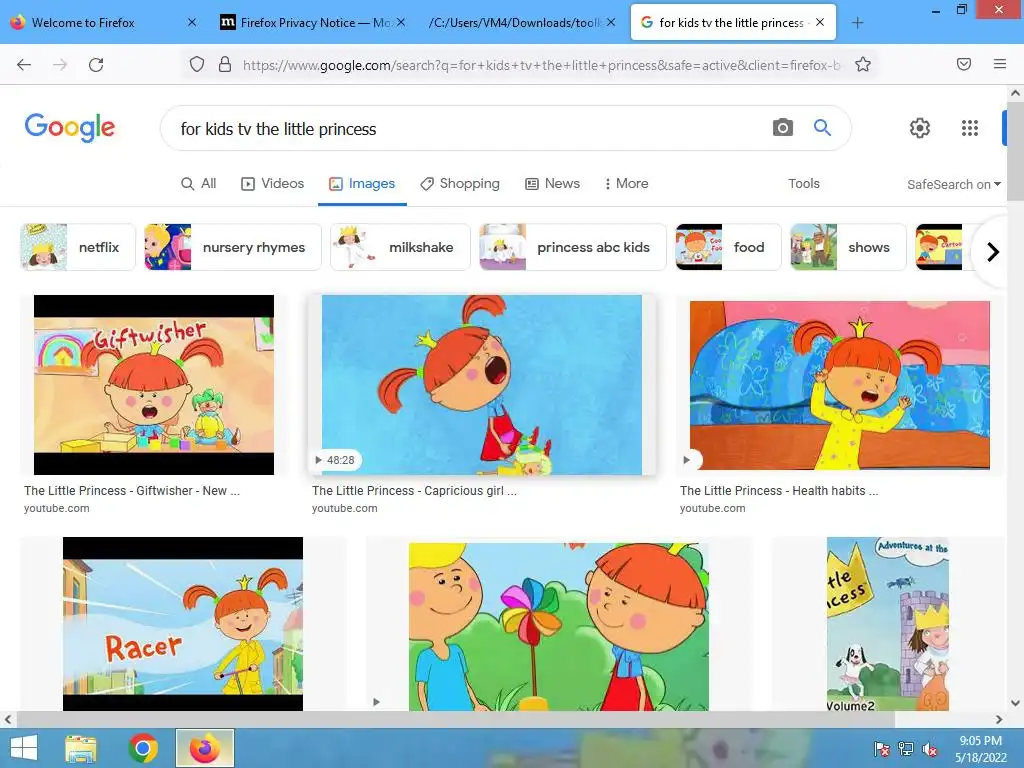The height and width of the screenshot is (768, 1024).
Task: Click Firefox taskbar icon
Action: tap(205, 748)
